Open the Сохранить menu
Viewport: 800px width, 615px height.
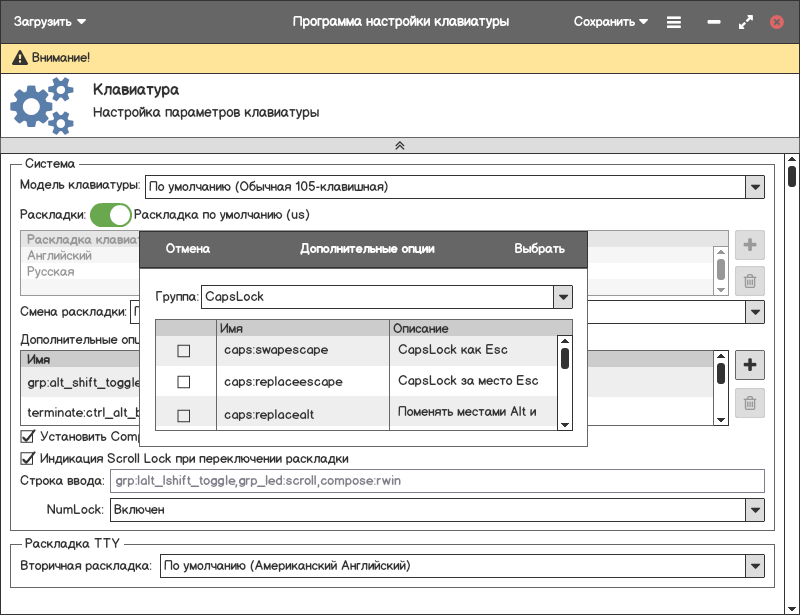point(610,22)
